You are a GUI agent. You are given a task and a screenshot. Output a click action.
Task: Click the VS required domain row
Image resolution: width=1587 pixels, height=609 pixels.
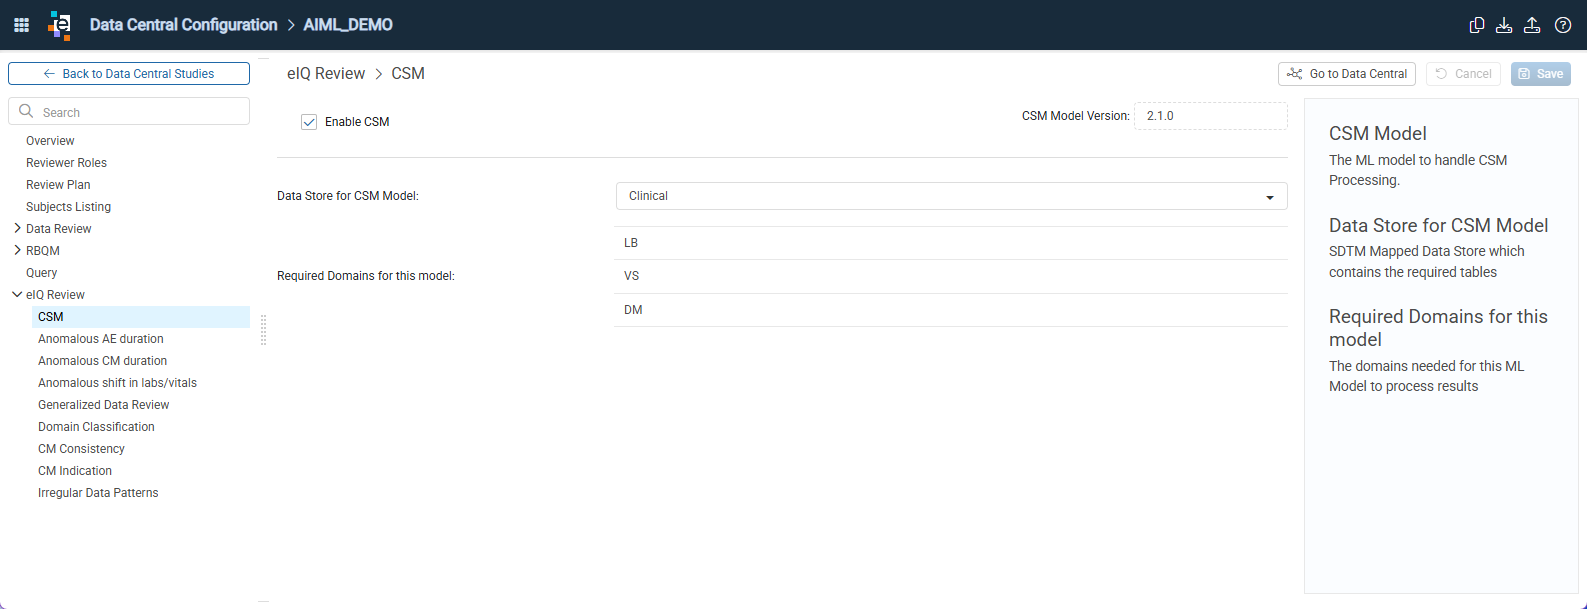pyautogui.click(x=951, y=276)
